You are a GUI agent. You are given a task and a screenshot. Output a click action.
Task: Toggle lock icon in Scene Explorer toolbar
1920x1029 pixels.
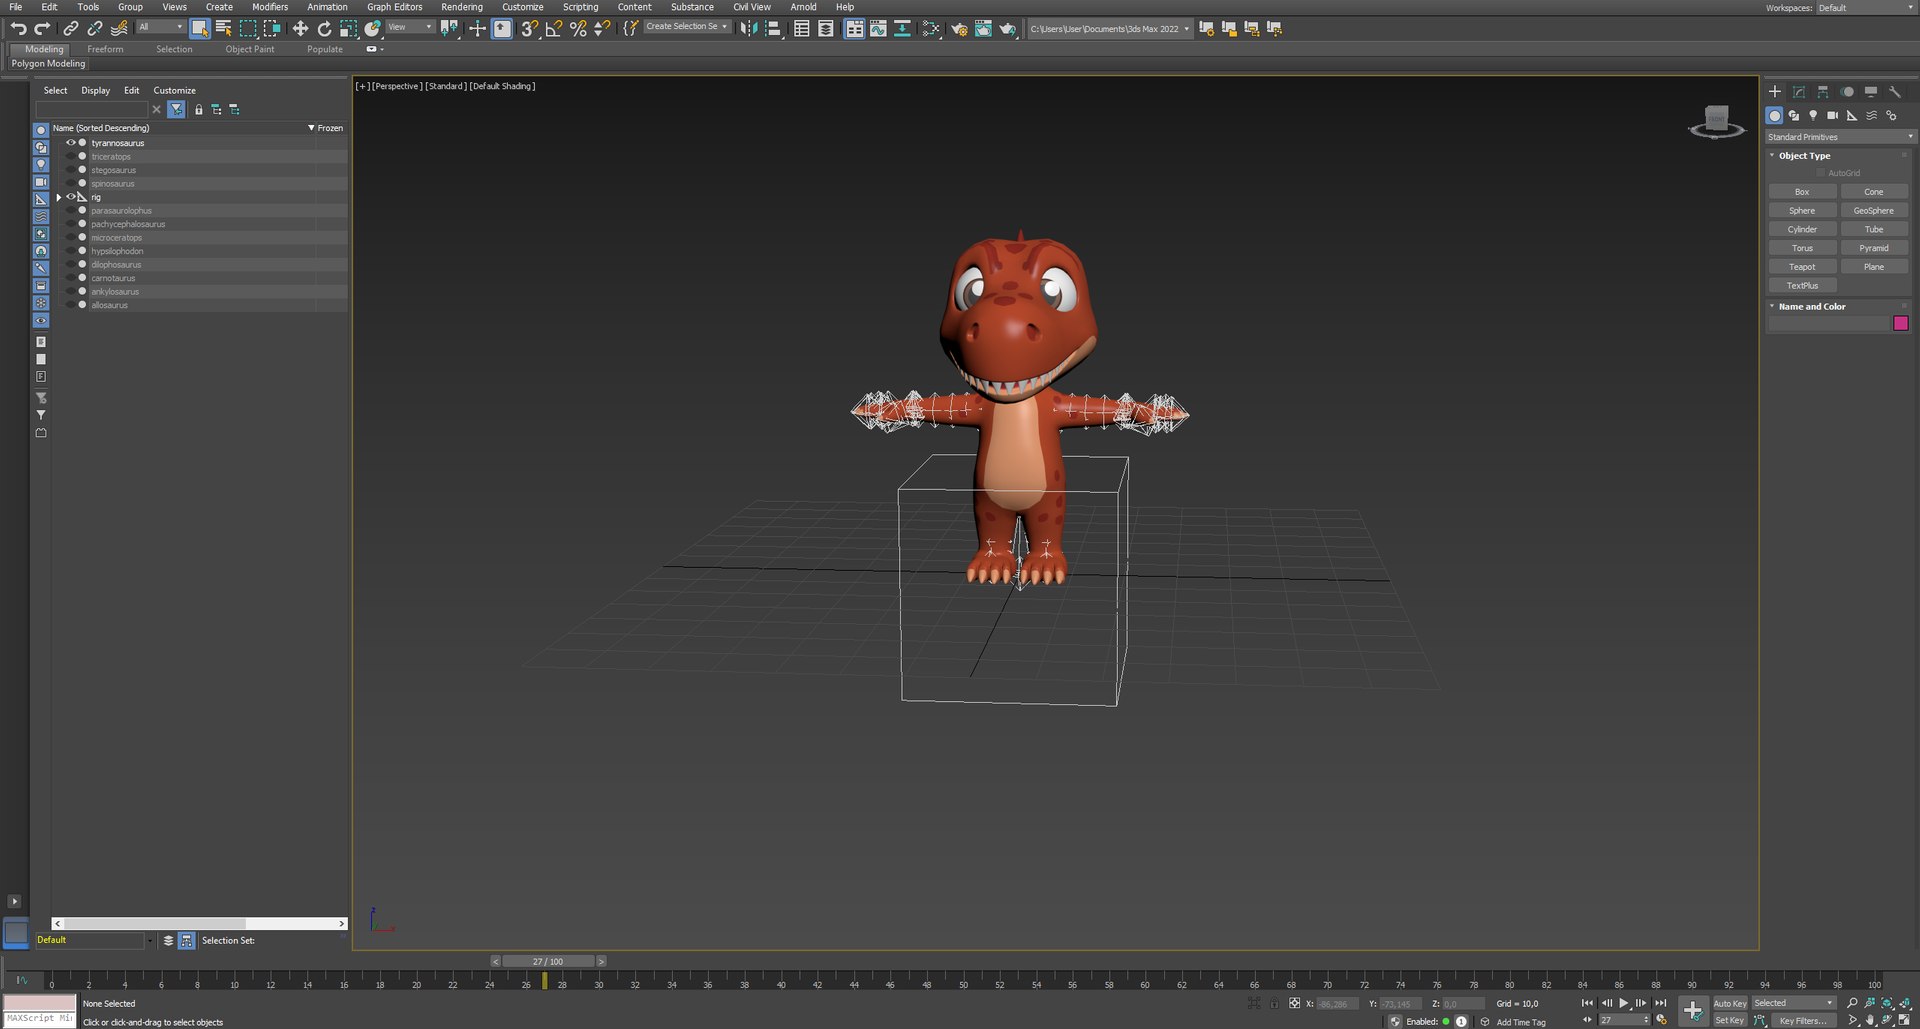coord(198,109)
